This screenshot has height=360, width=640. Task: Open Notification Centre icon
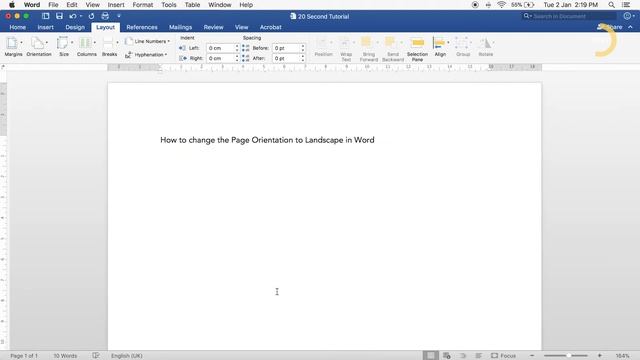tap(626, 5)
